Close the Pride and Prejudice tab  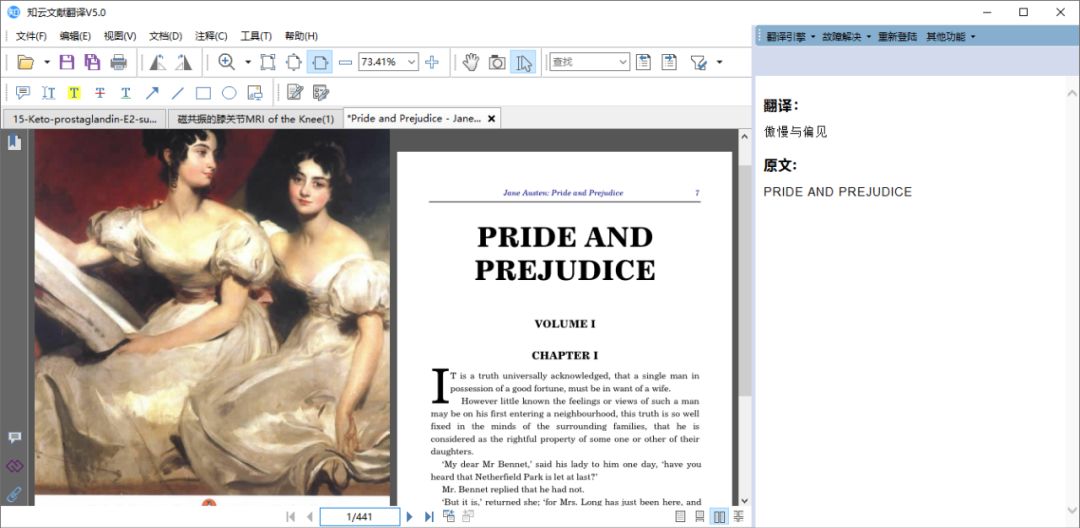(x=491, y=118)
